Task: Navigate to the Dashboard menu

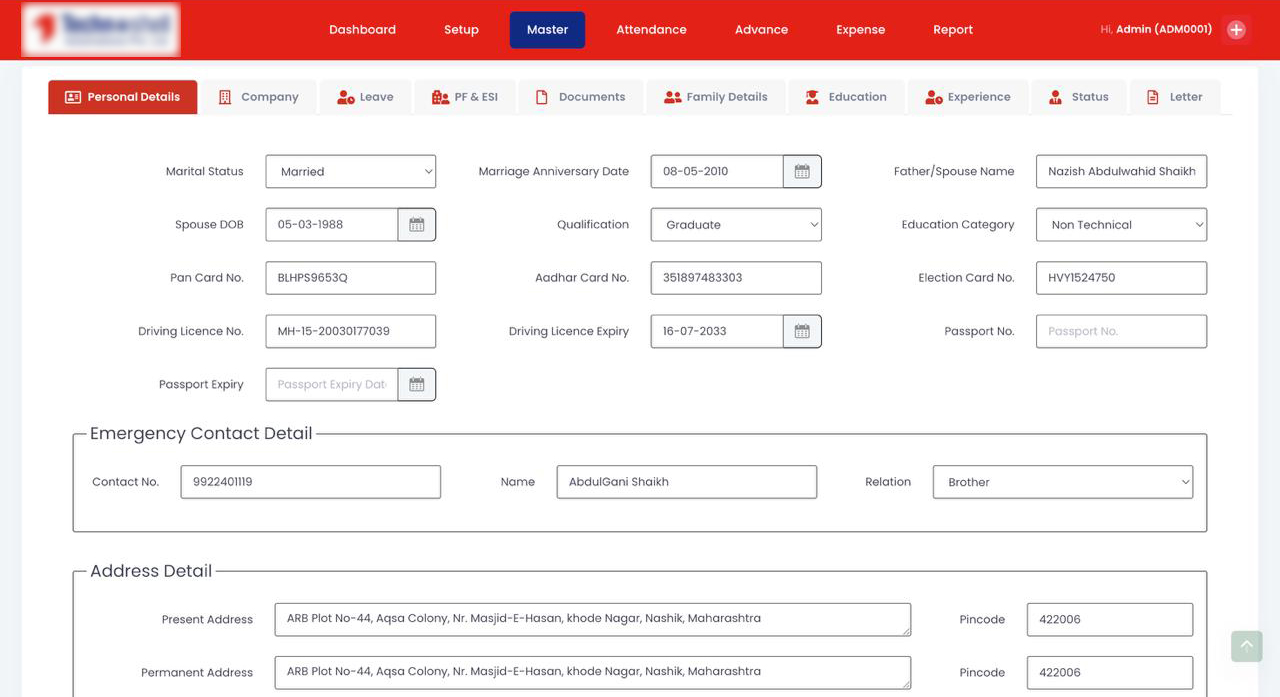Action: pos(362,29)
